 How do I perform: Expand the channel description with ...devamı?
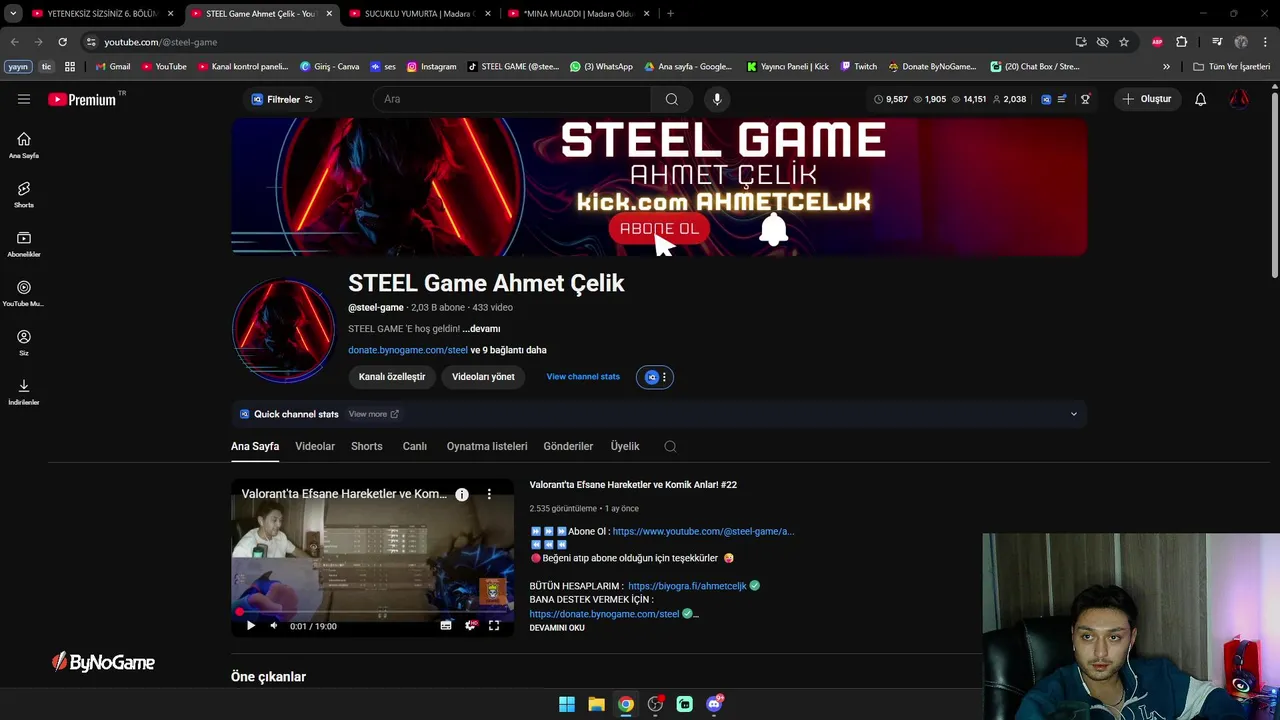tap(481, 329)
